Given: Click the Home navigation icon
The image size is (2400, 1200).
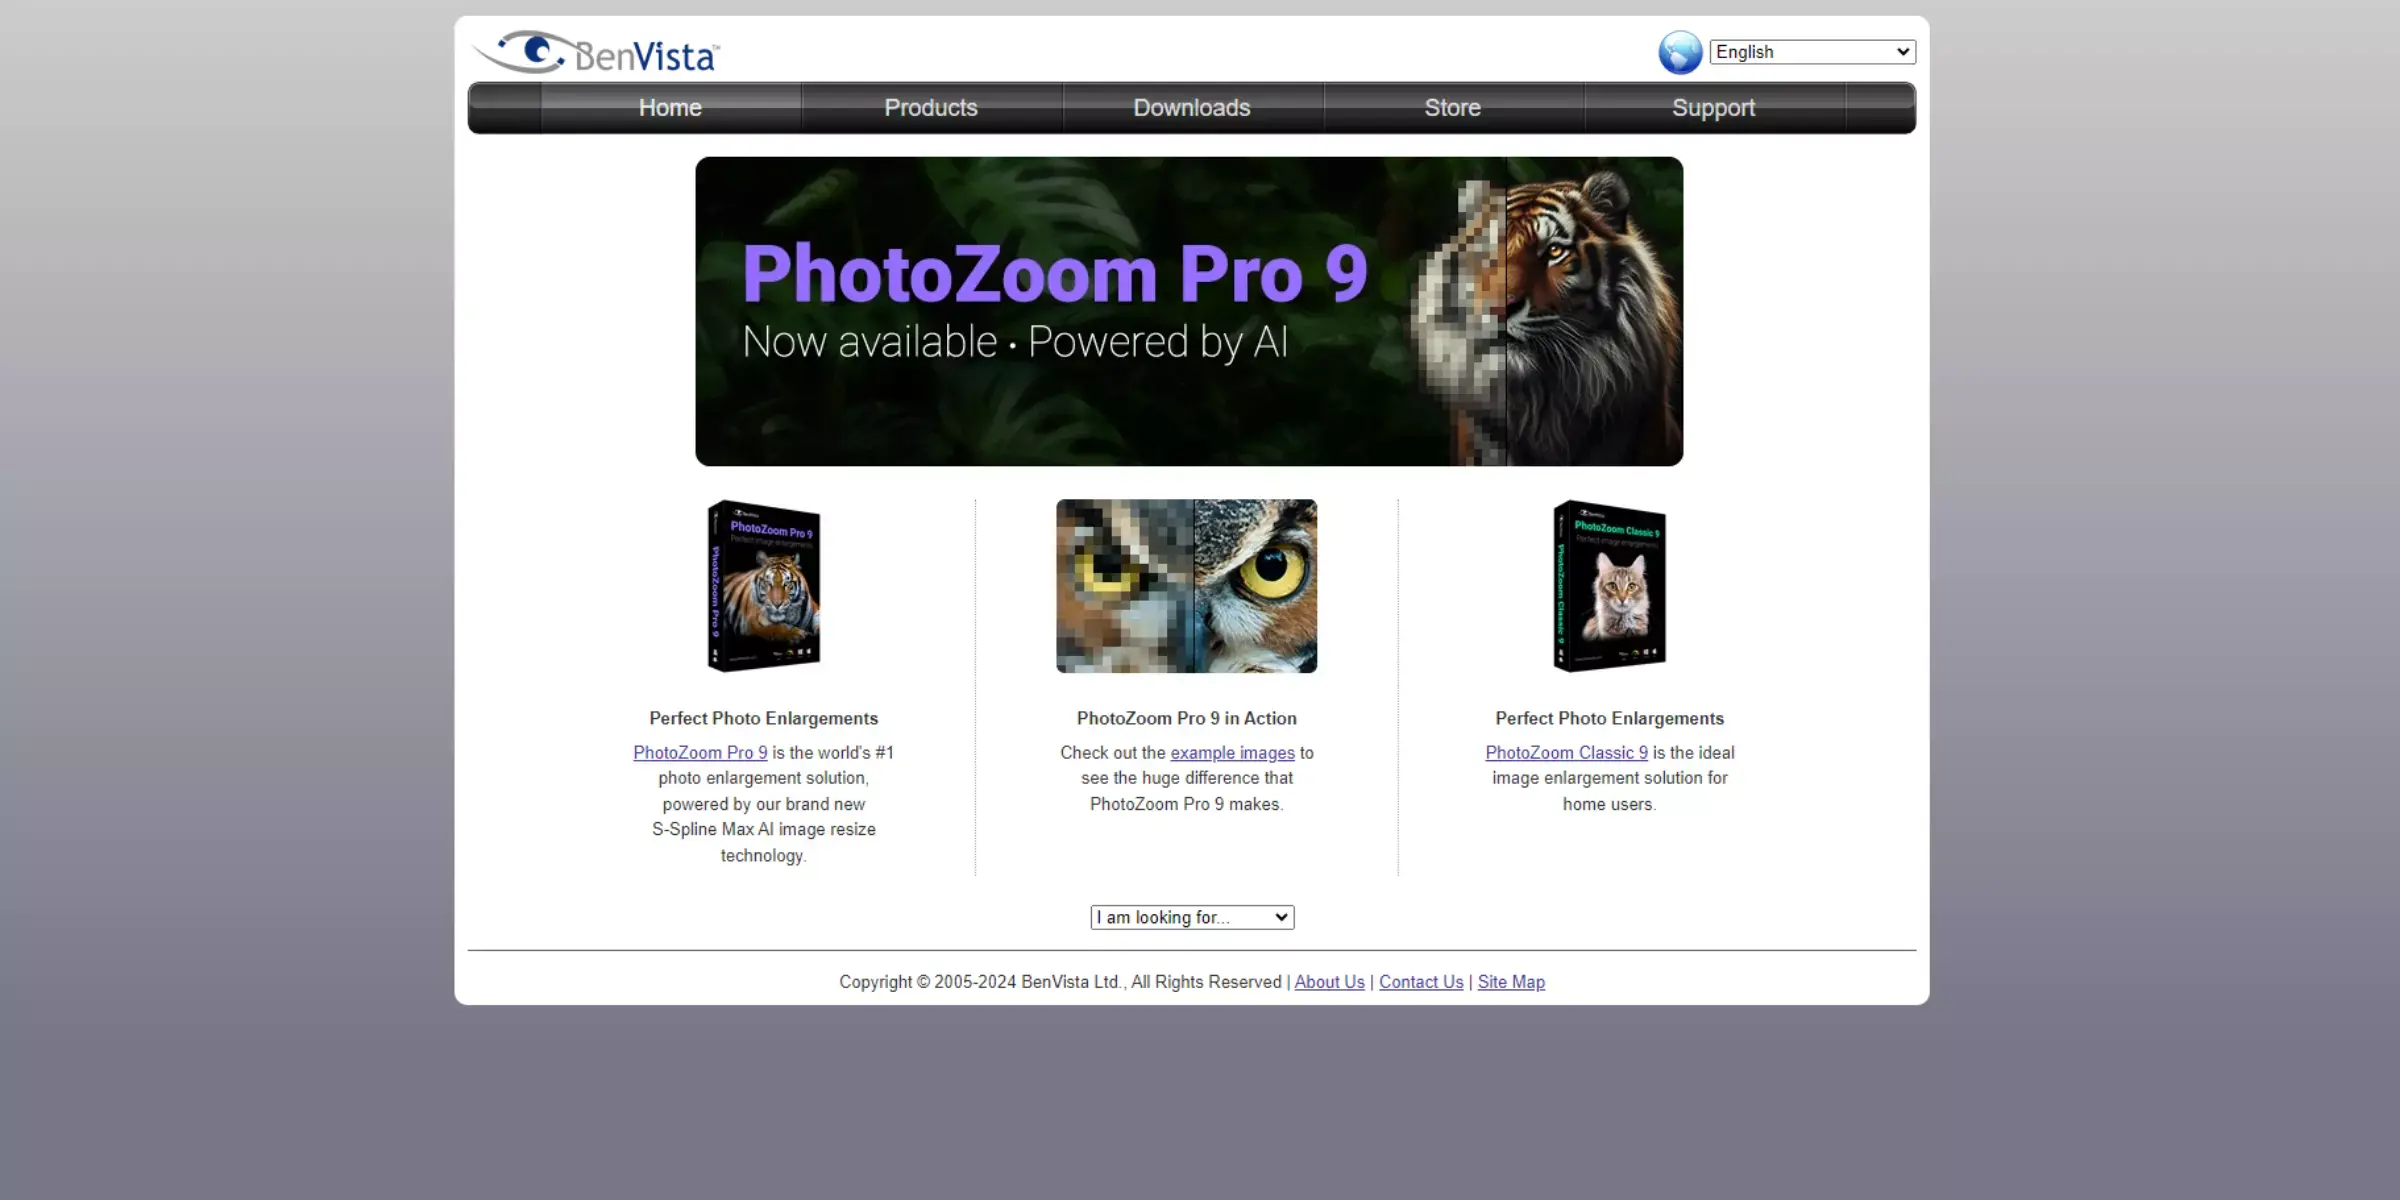Looking at the screenshot, I should [x=670, y=107].
